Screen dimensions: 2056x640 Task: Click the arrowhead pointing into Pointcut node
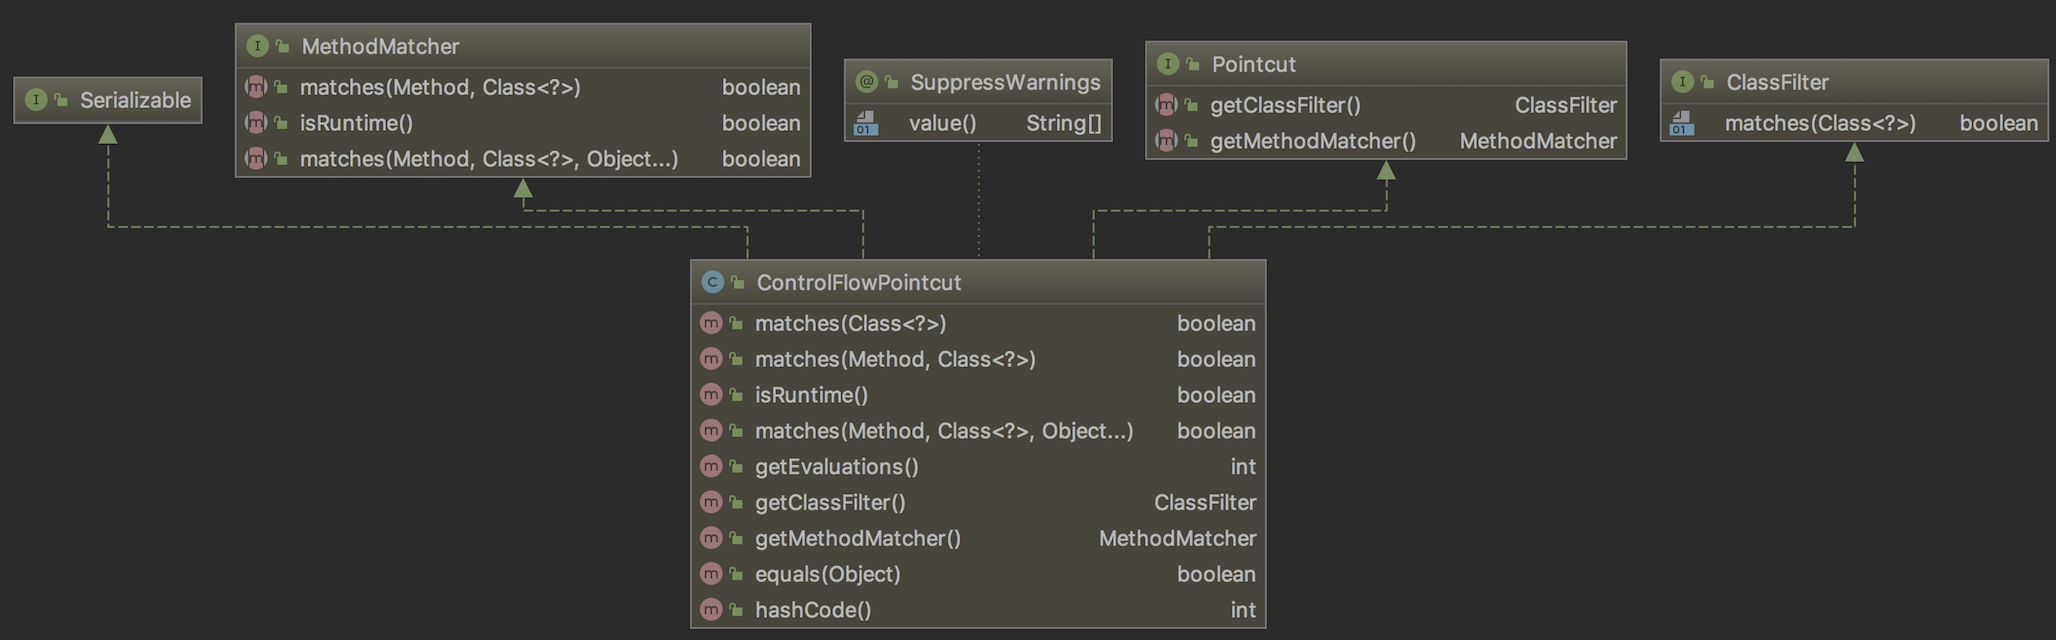point(1386,170)
